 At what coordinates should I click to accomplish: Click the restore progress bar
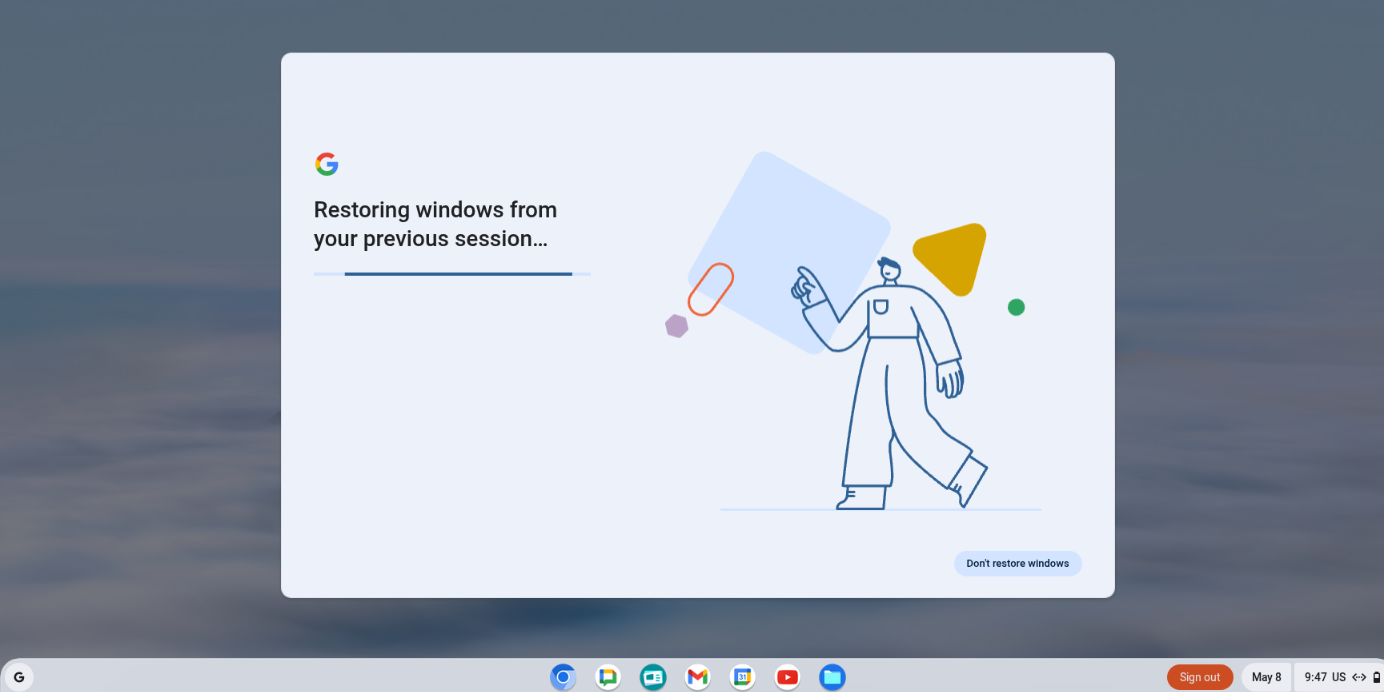point(451,272)
